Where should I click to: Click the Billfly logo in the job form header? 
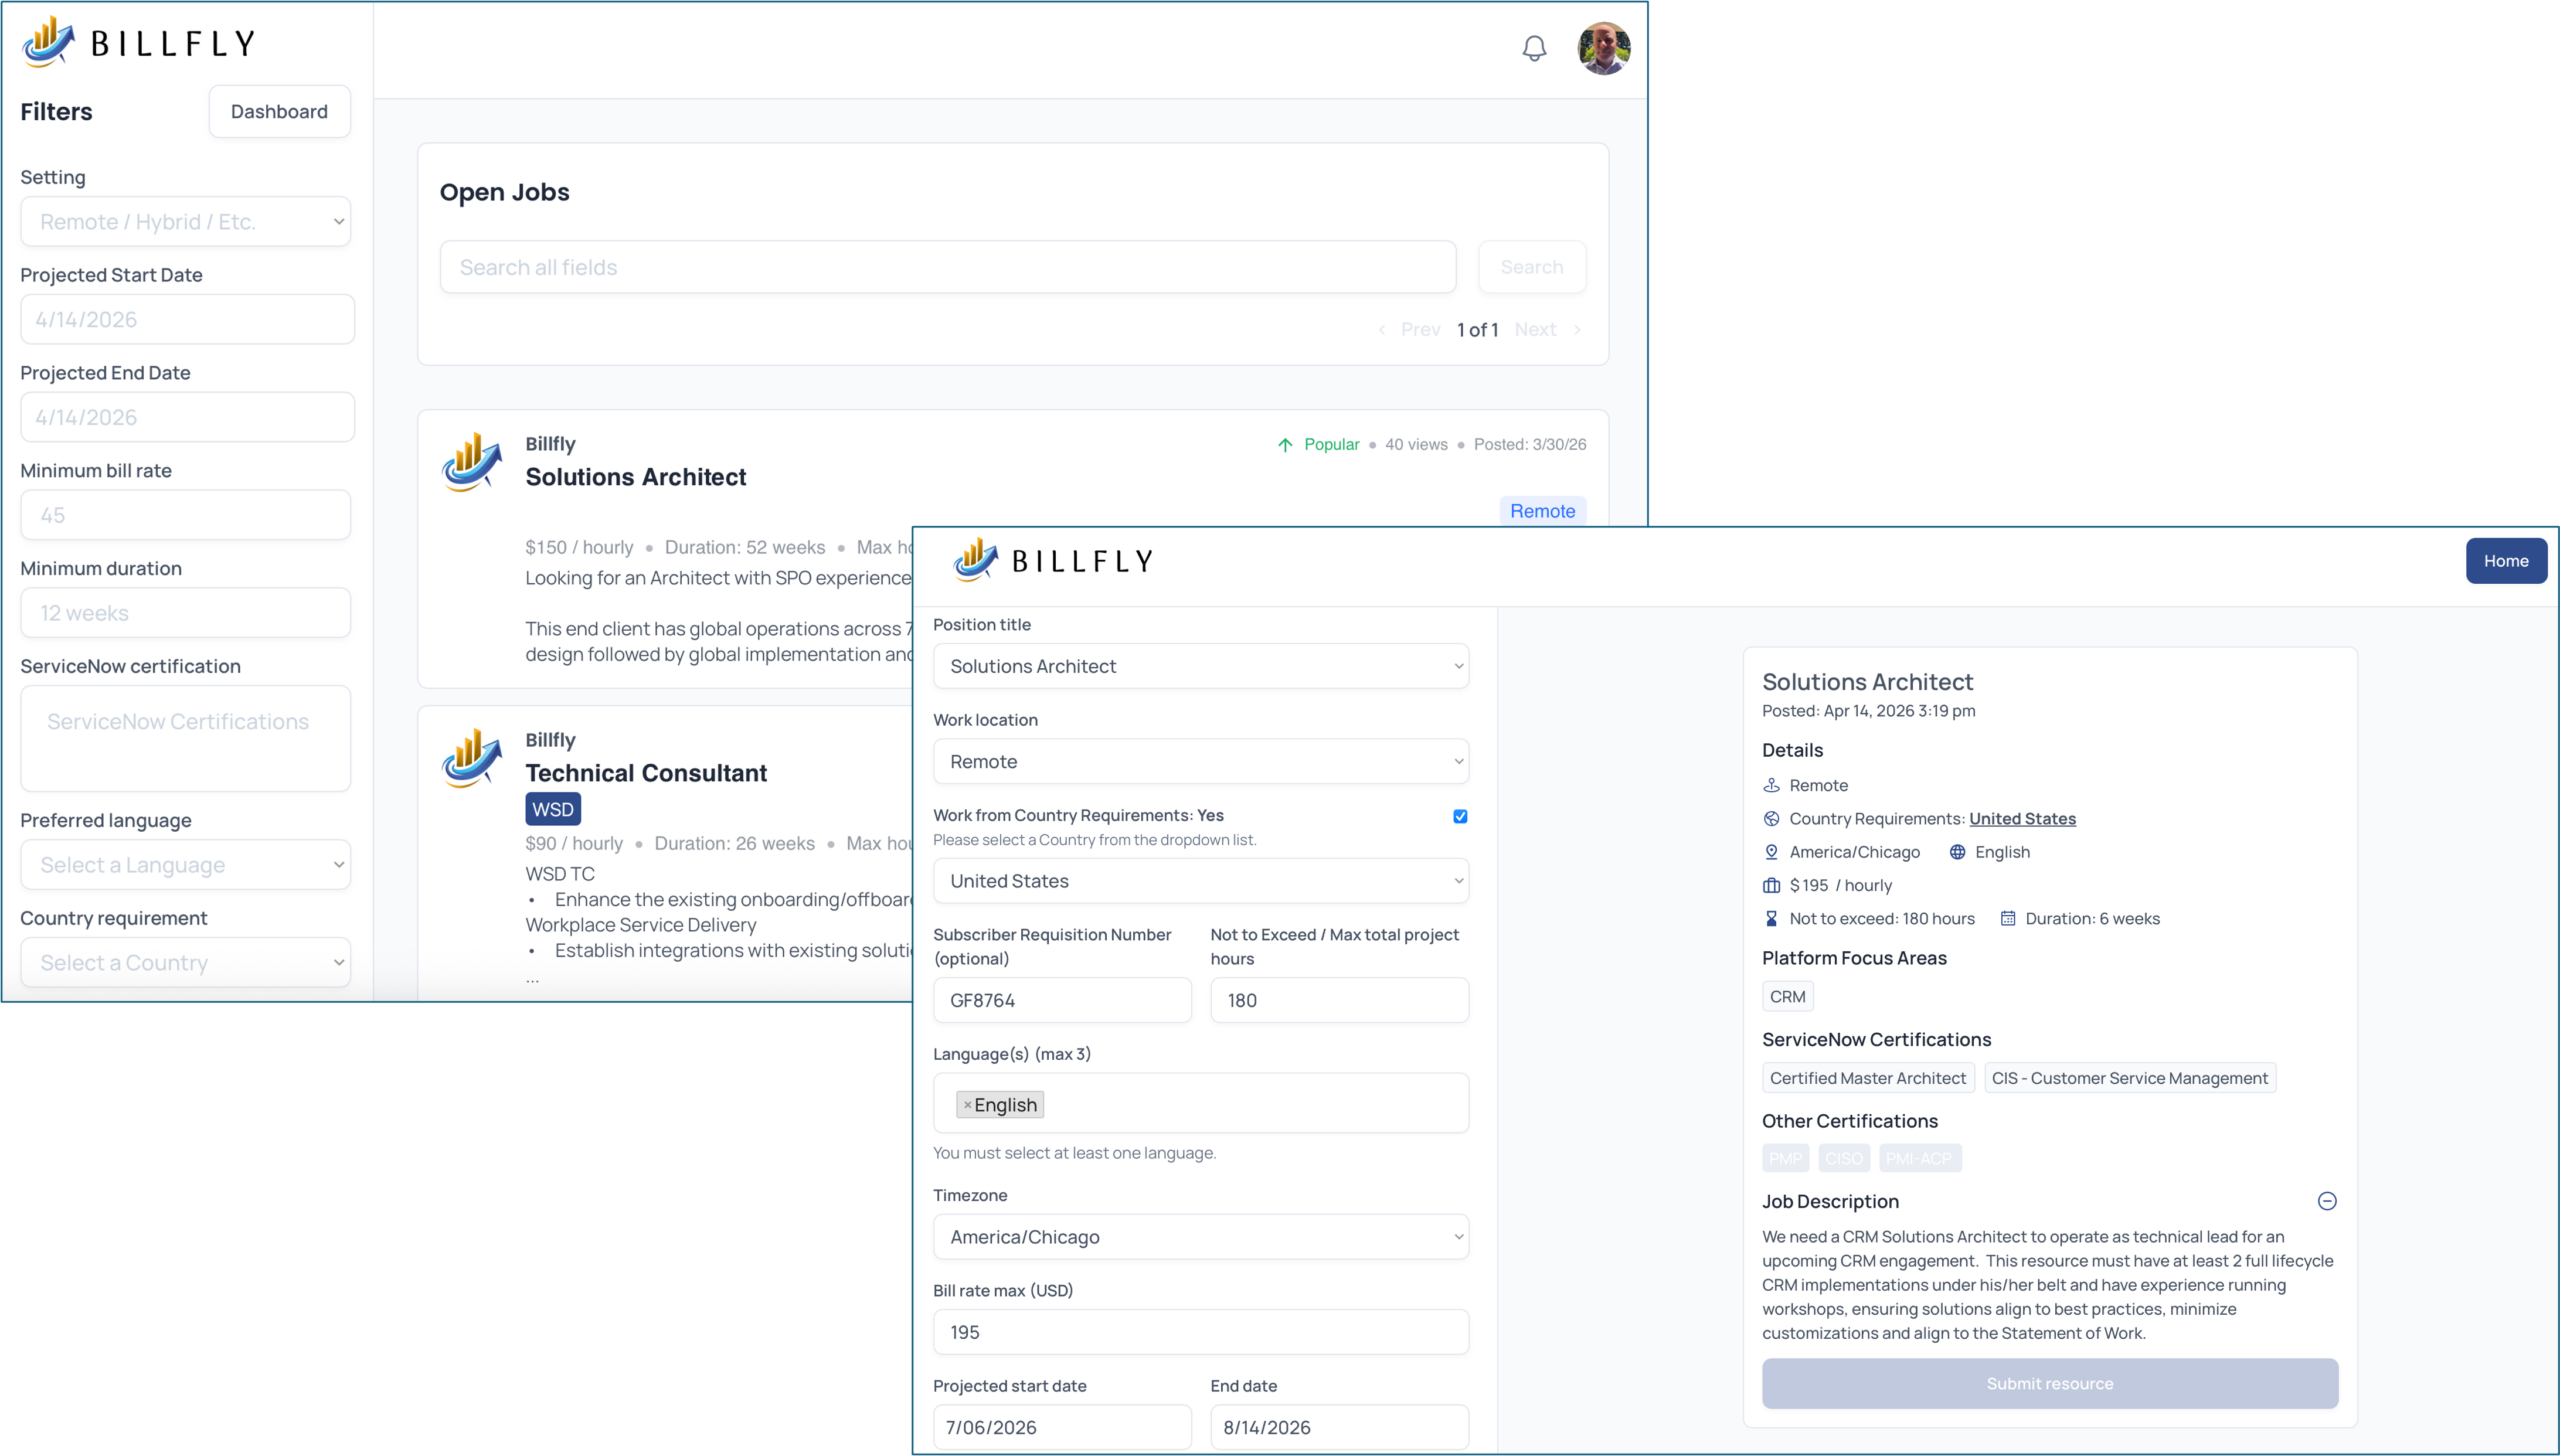pyautogui.click(x=1054, y=560)
